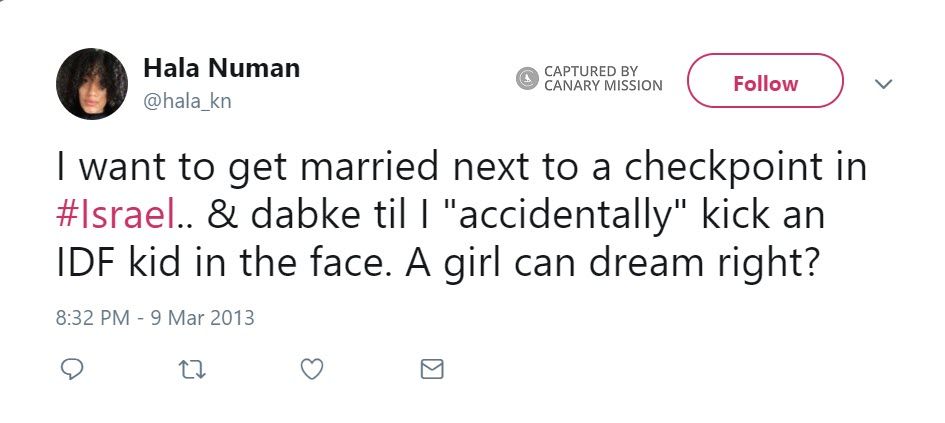
Task: Follow Hala Numan with the Follow button
Action: [765, 84]
